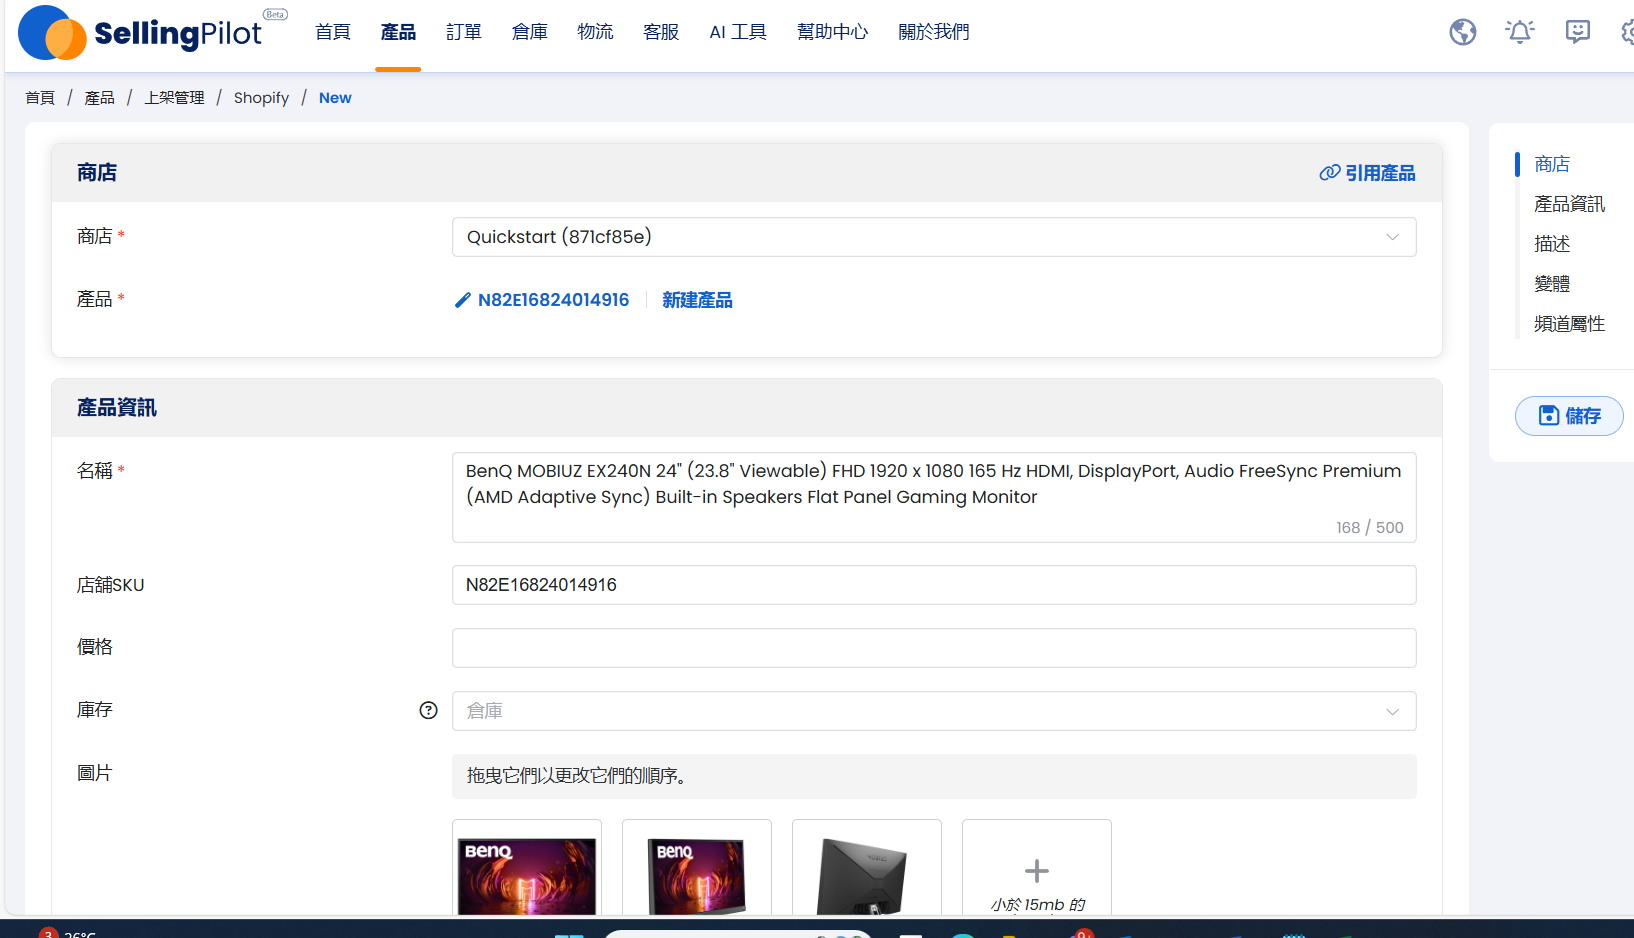Click the 商店 section header title
This screenshot has height=938, width=1634.
click(97, 173)
